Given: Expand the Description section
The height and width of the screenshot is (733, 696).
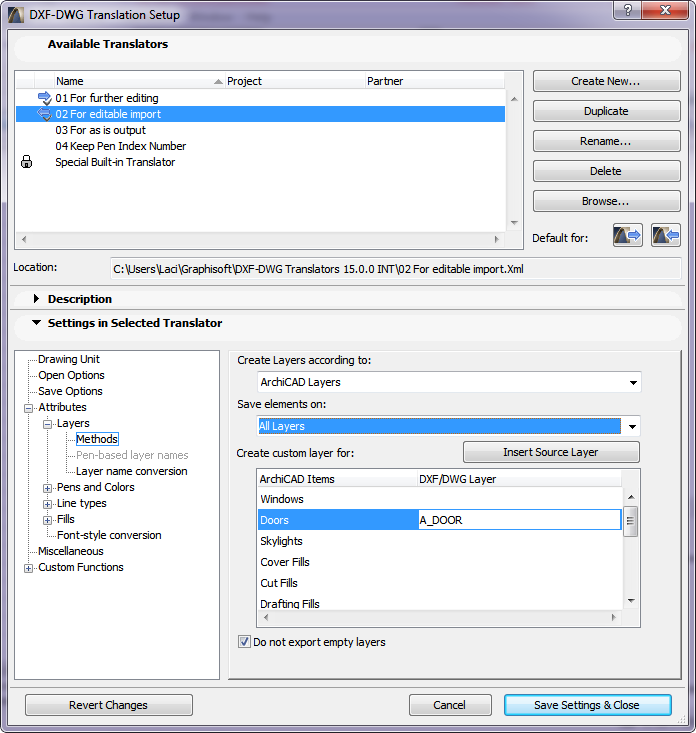Looking at the screenshot, I should click(x=36, y=299).
